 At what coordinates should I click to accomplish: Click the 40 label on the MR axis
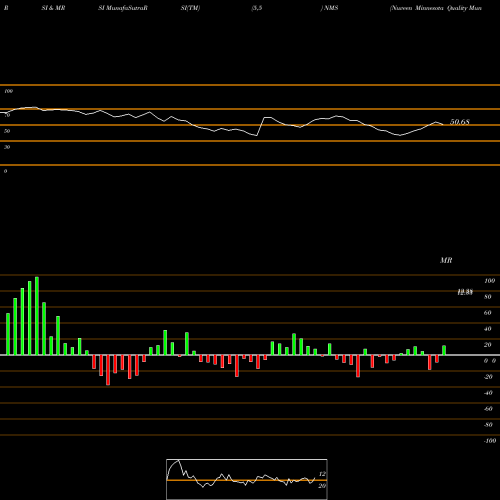pyautogui.click(x=487, y=329)
